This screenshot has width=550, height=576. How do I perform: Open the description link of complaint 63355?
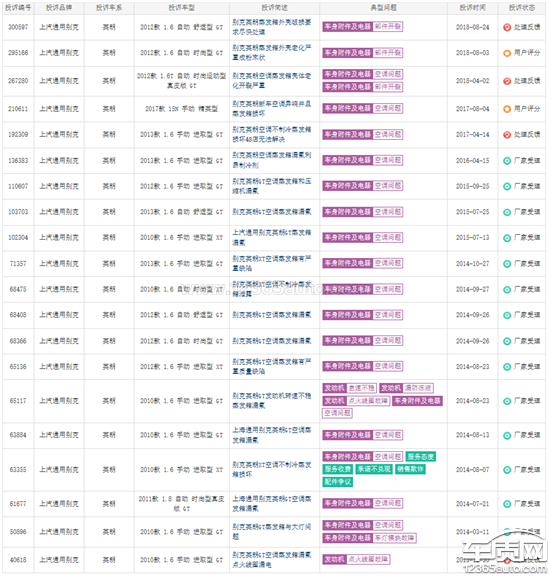pyautogui.click(x=272, y=469)
